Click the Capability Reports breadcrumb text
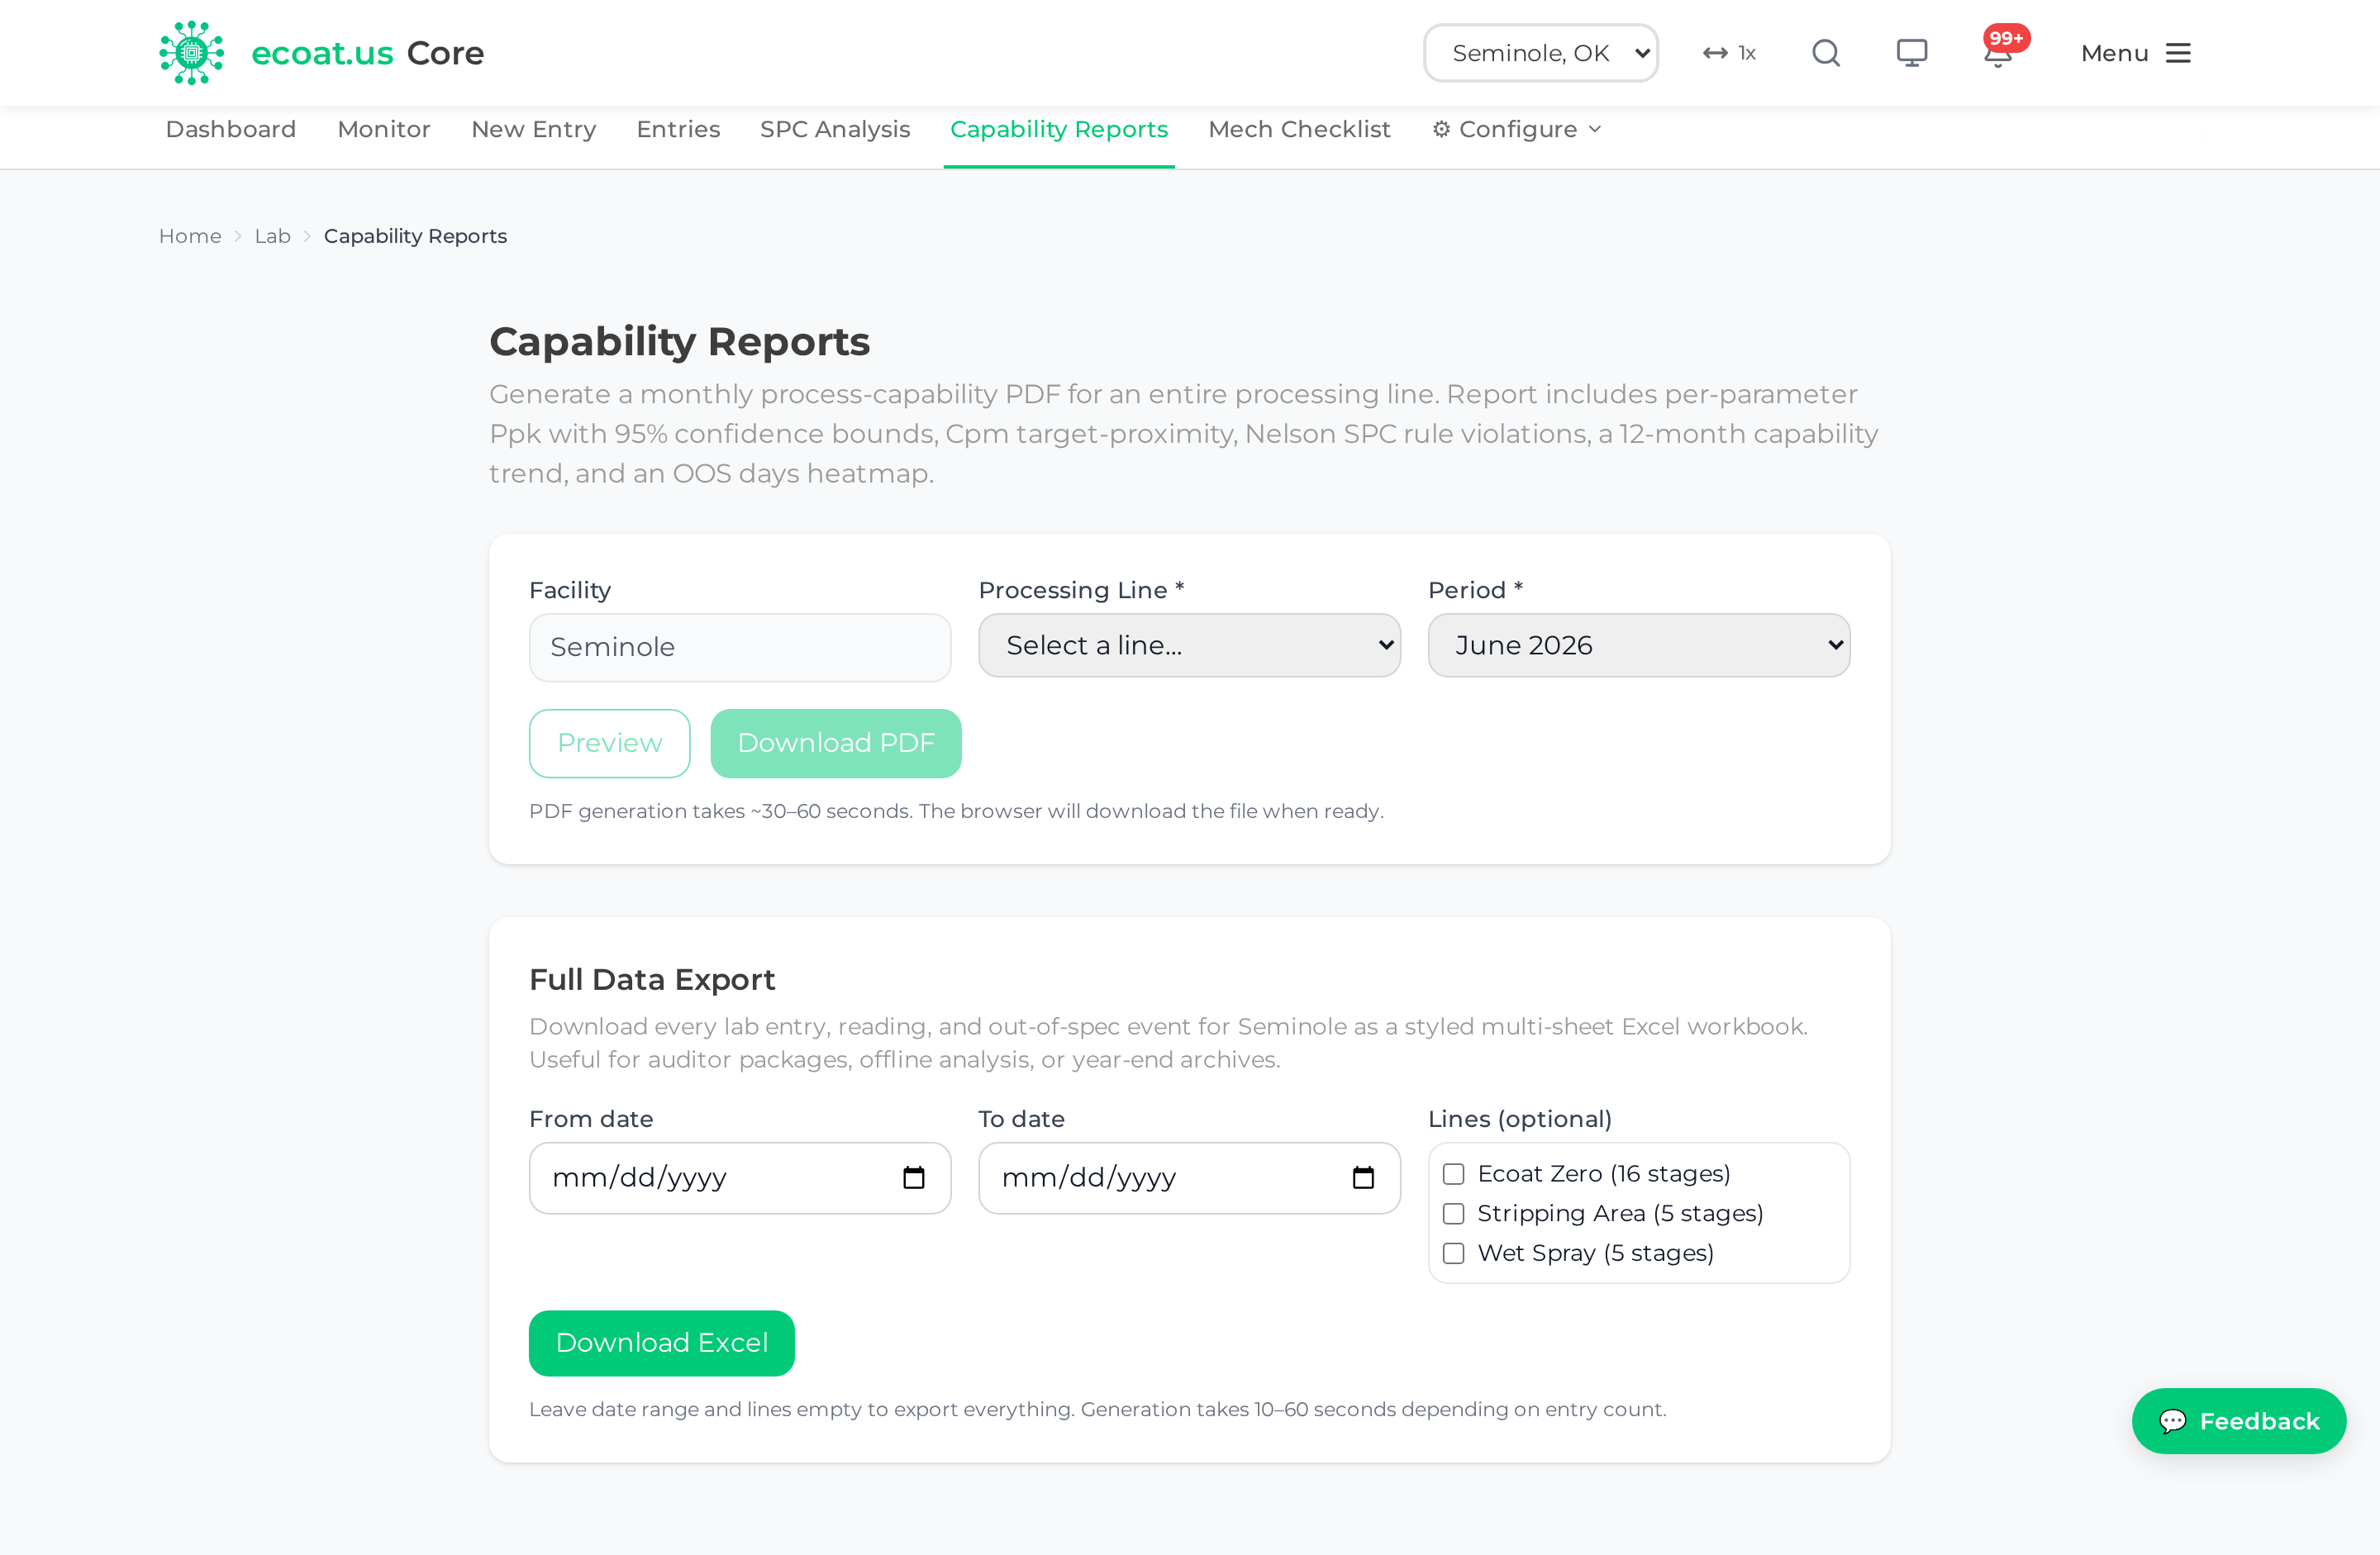 [x=415, y=236]
